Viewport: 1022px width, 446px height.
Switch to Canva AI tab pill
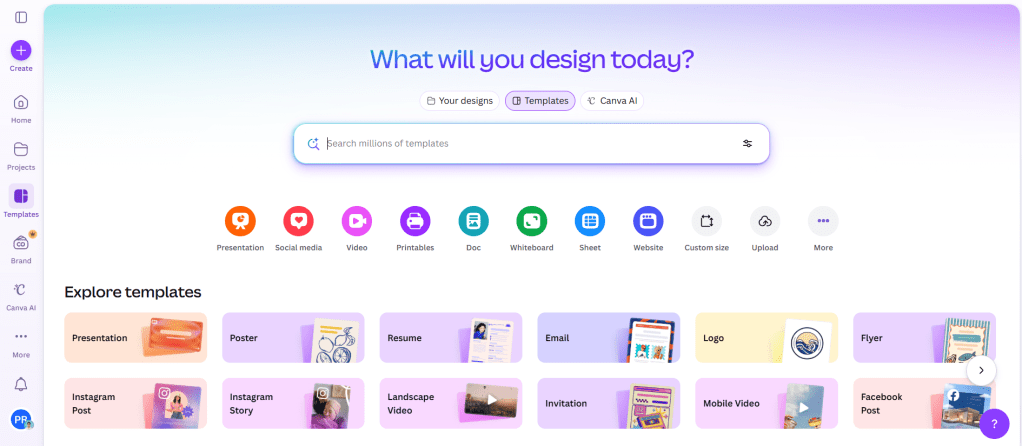pos(612,101)
